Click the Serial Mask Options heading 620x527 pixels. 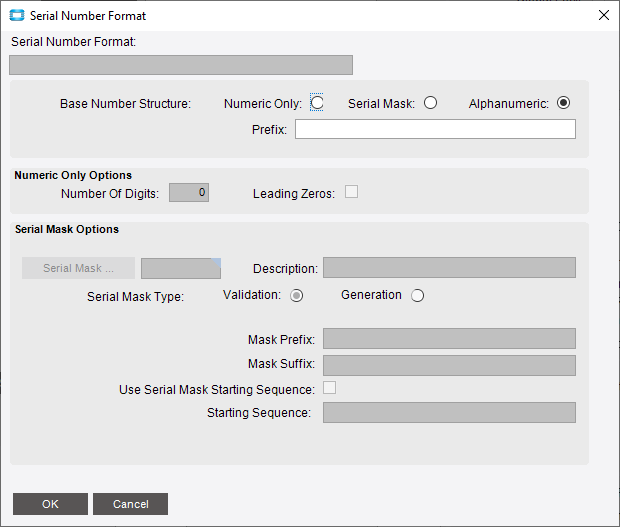(67, 229)
